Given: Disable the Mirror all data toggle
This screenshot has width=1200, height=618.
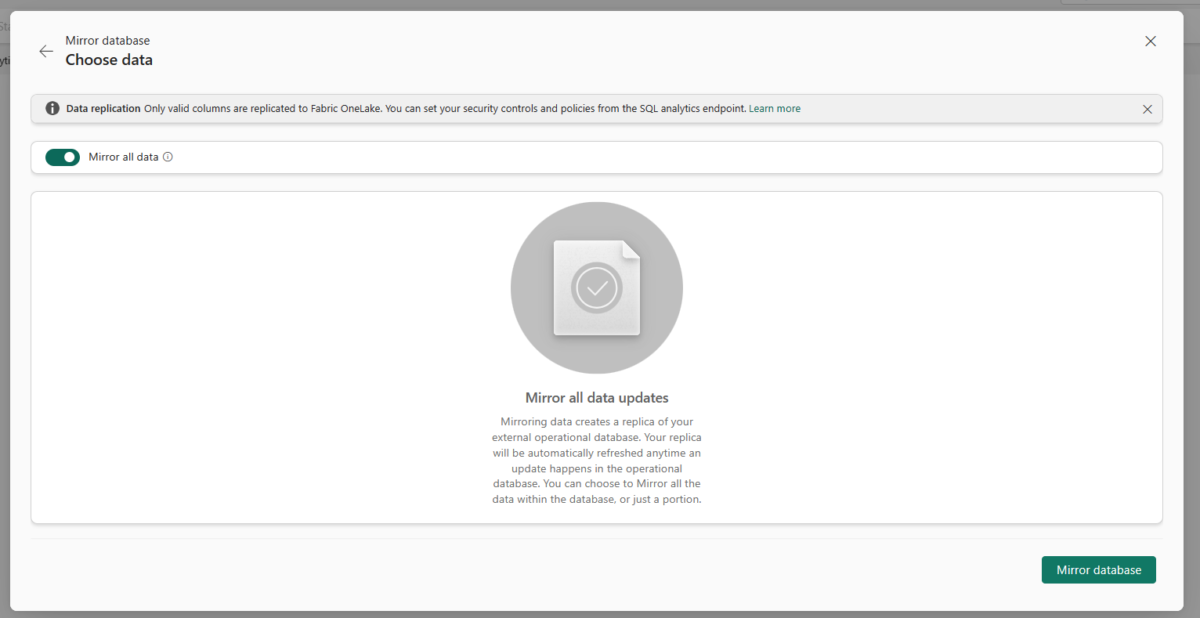Looking at the screenshot, I should pos(62,157).
